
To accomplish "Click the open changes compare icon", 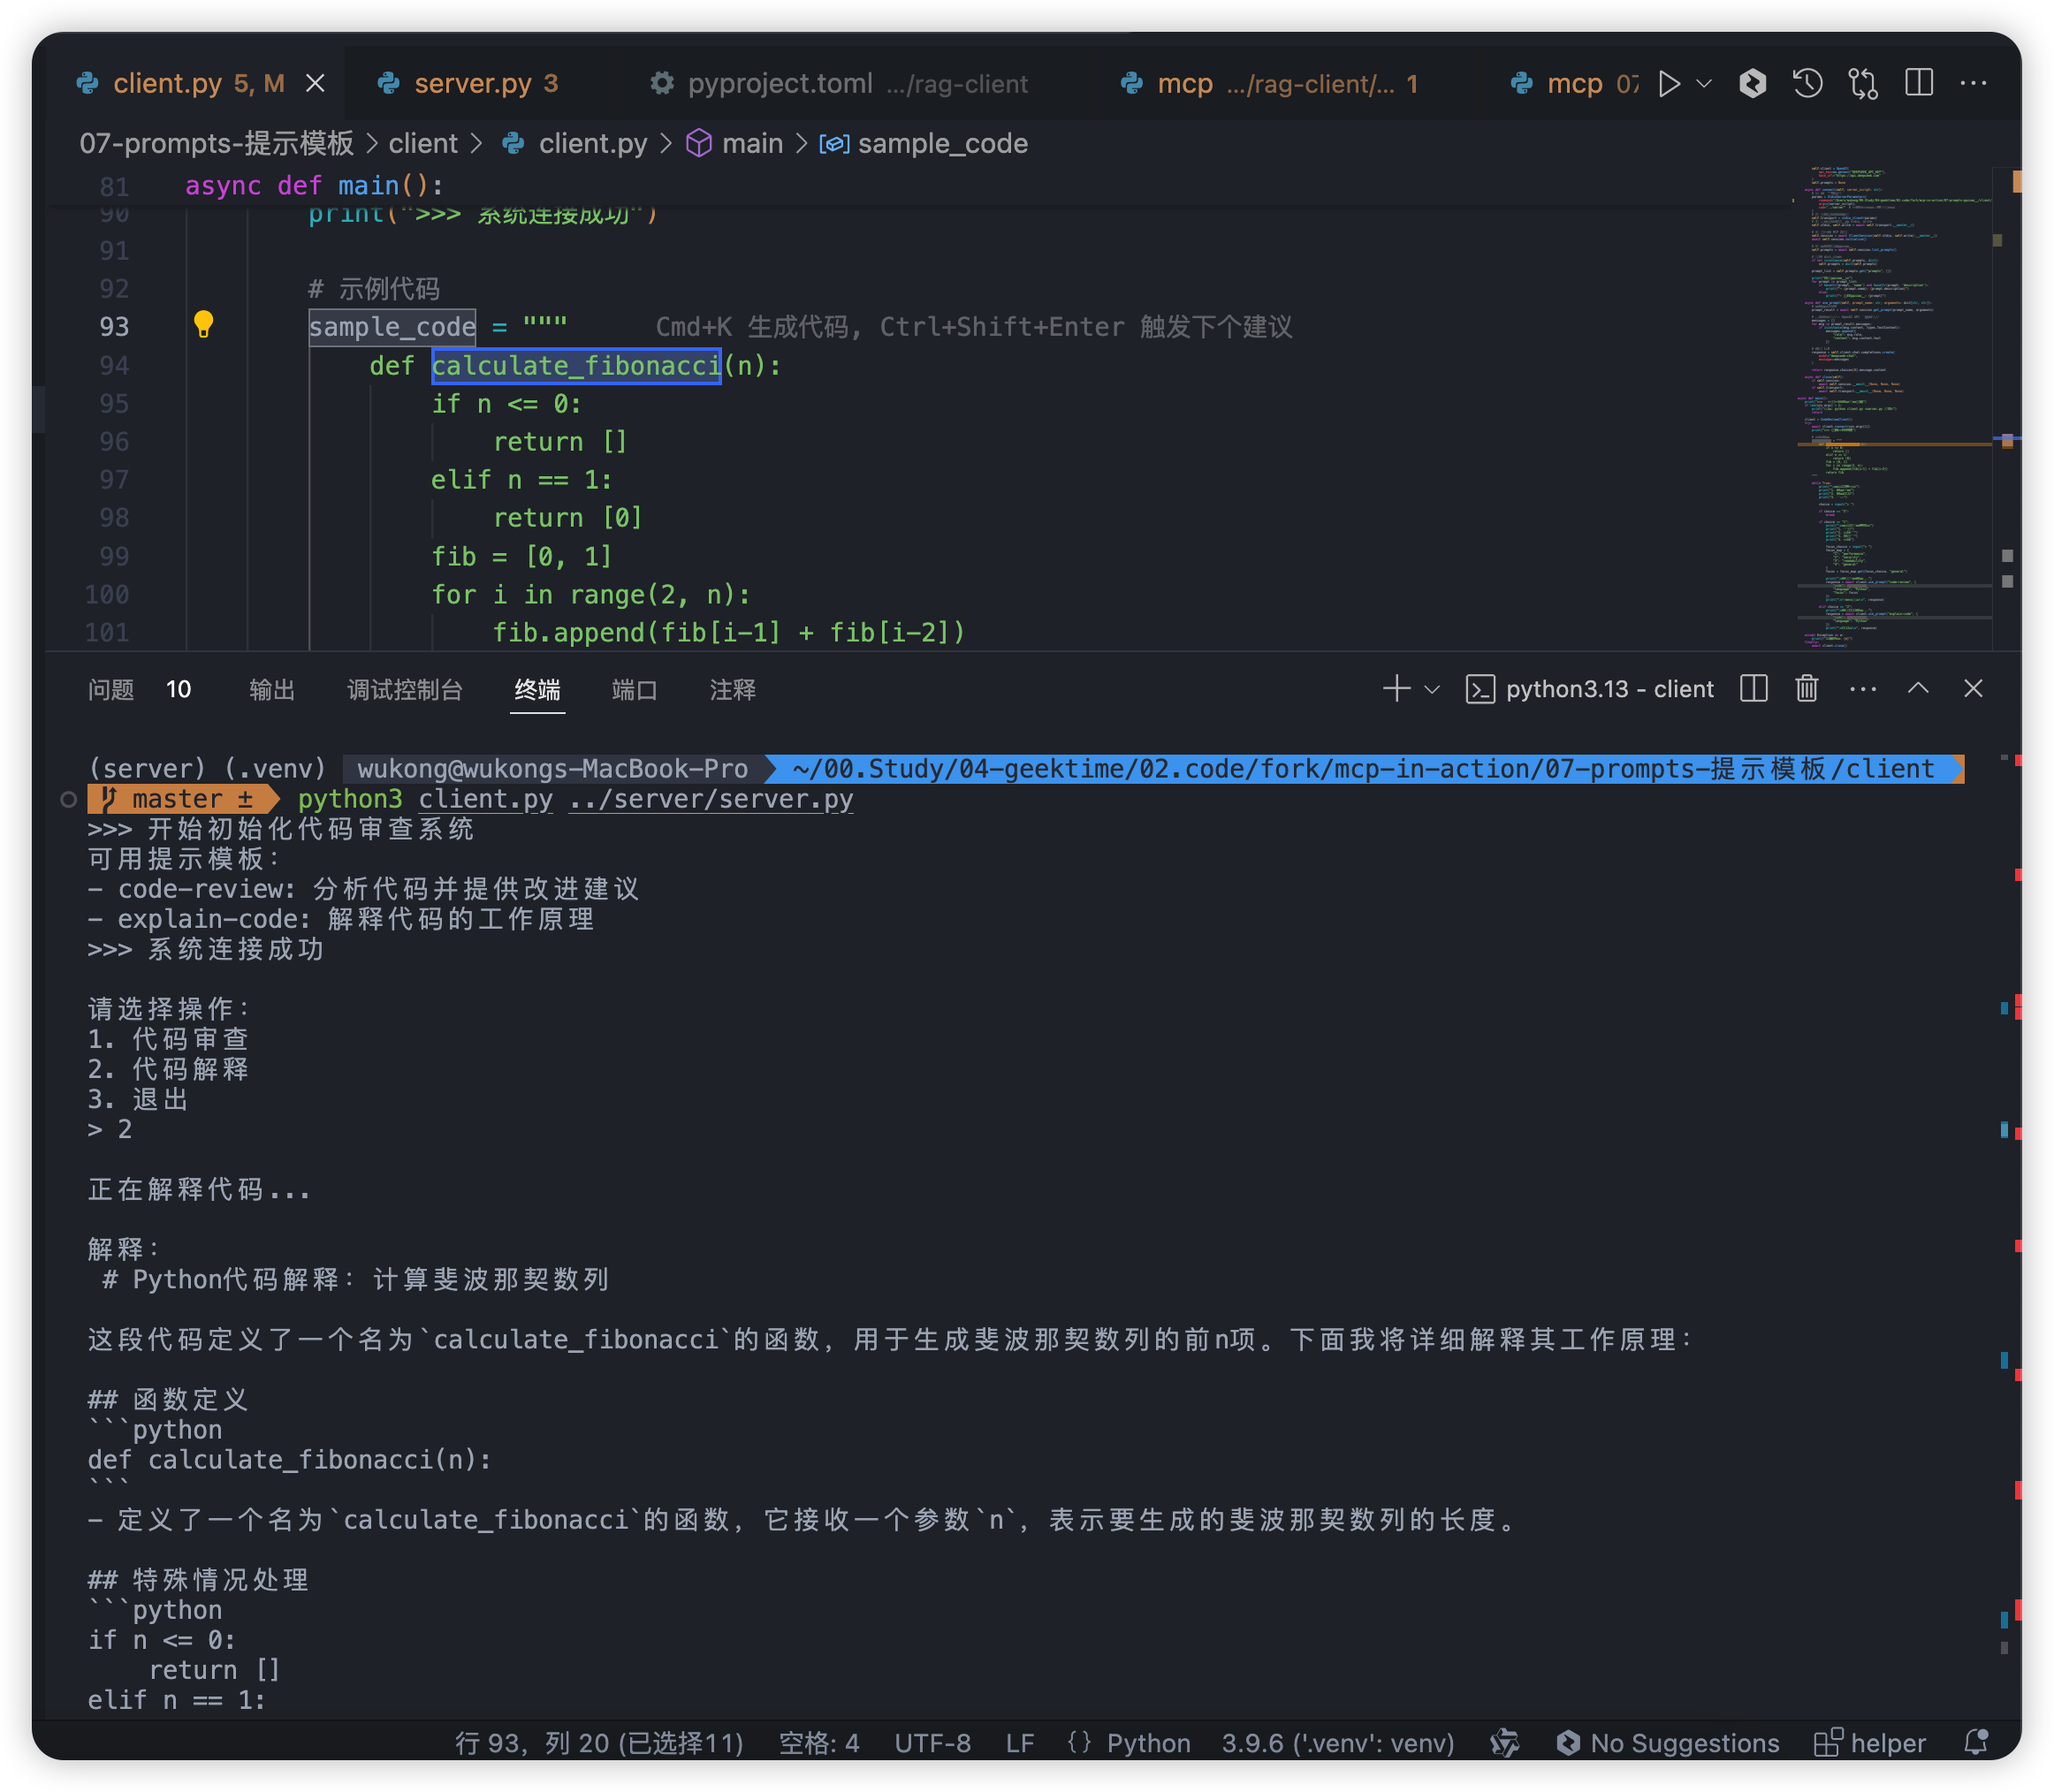I will pos(1863,84).
